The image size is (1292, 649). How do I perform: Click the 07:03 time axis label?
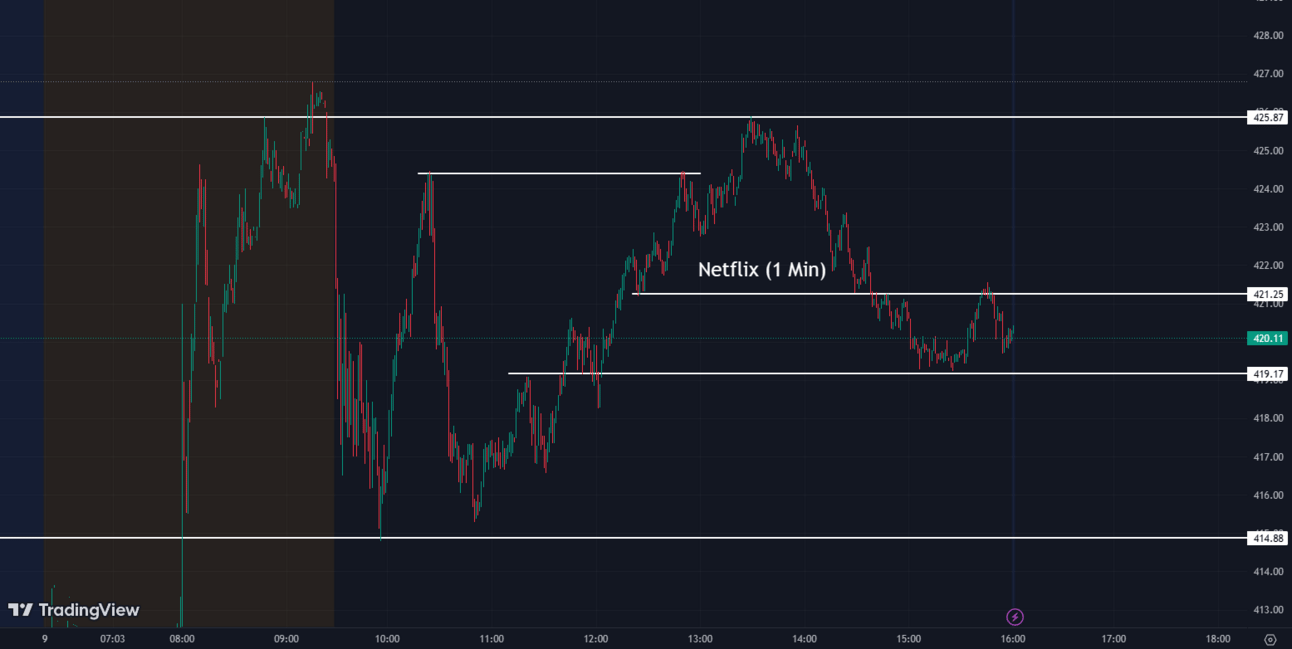(113, 639)
